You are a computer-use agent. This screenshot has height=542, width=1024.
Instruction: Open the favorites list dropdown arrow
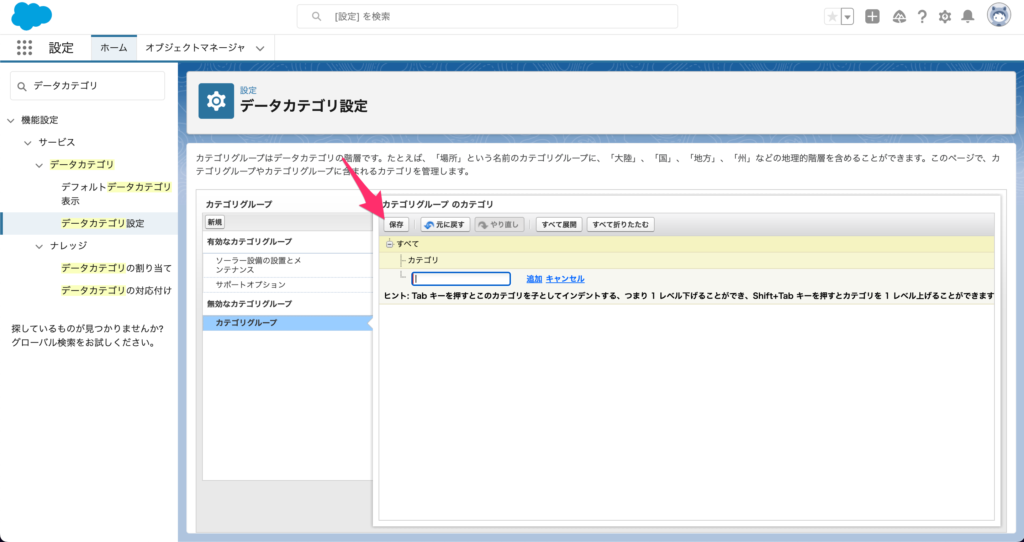pyautogui.click(x=848, y=16)
